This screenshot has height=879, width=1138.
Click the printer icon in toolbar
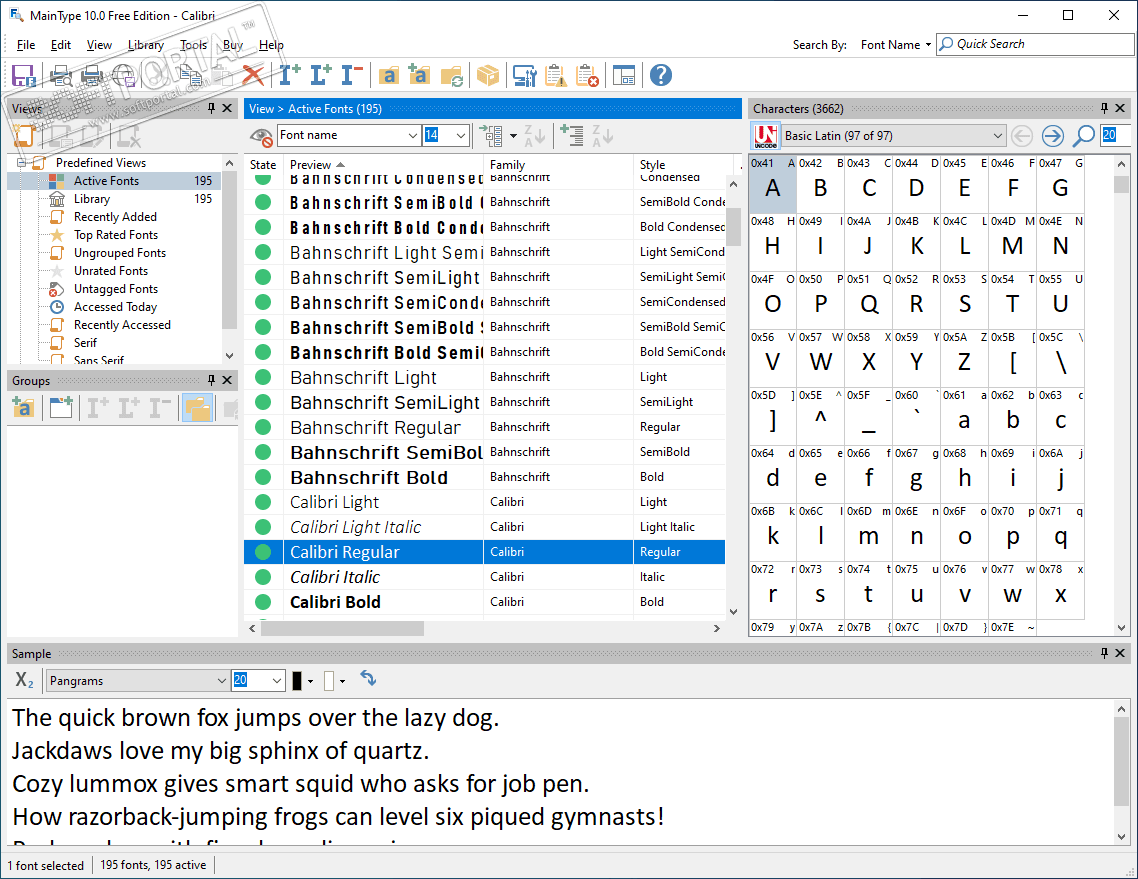[91, 75]
